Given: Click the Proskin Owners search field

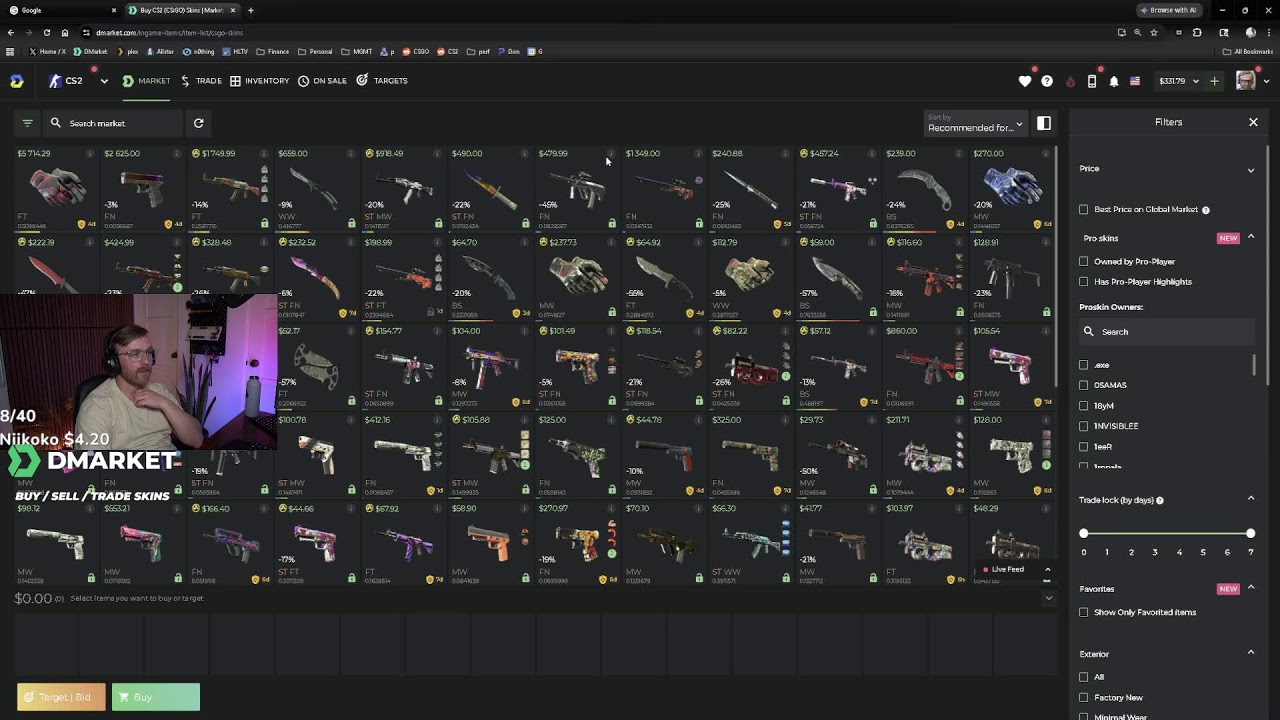Looking at the screenshot, I should point(1167,332).
